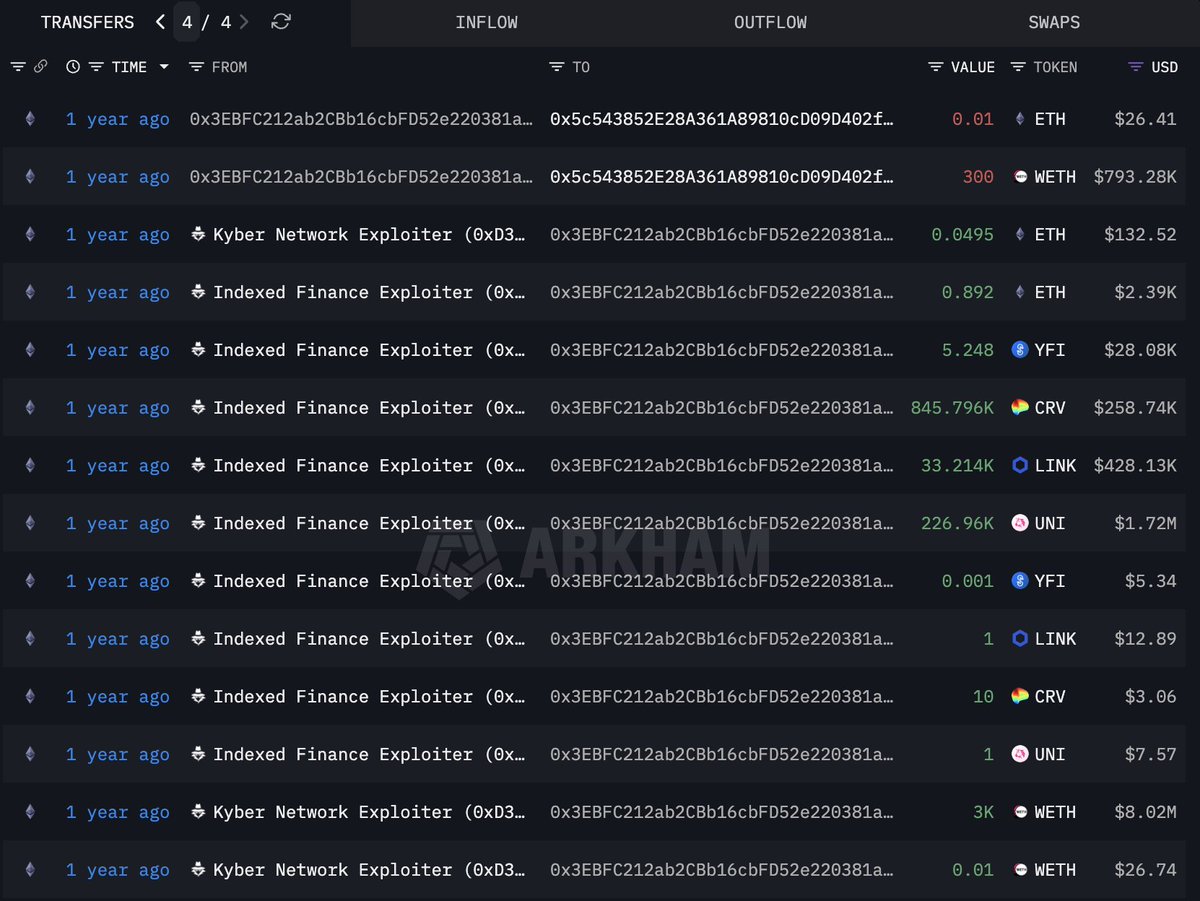Screen dimensions: 1200x901
Task: Click the UNI token icon on 226.96K row
Action: click(1020, 524)
